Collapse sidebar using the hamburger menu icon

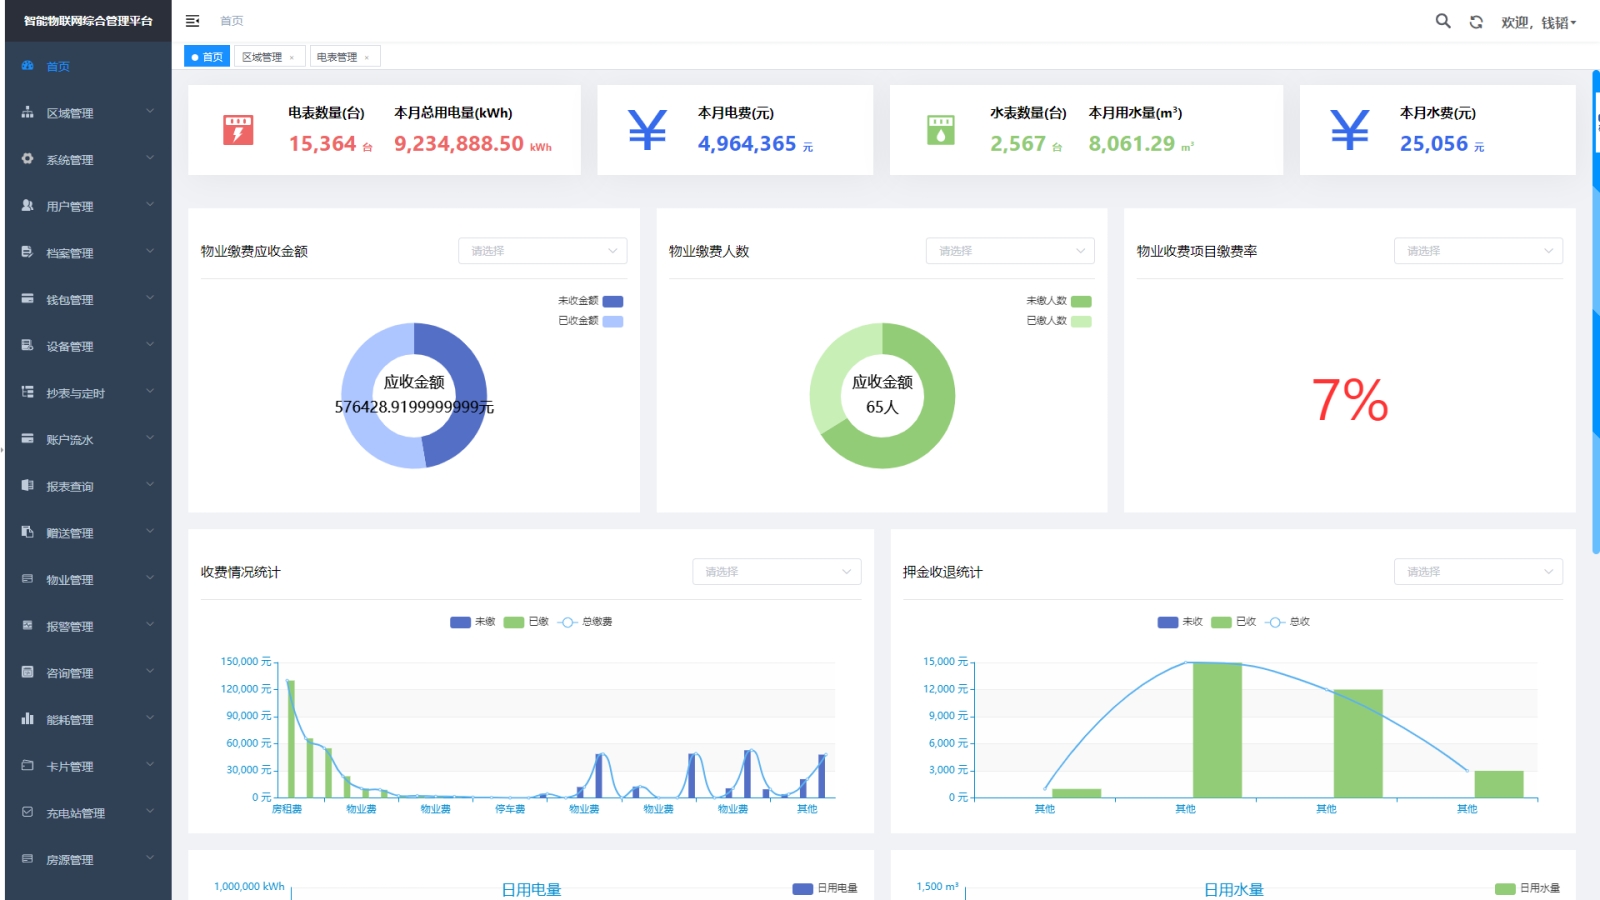tap(193, 21)
